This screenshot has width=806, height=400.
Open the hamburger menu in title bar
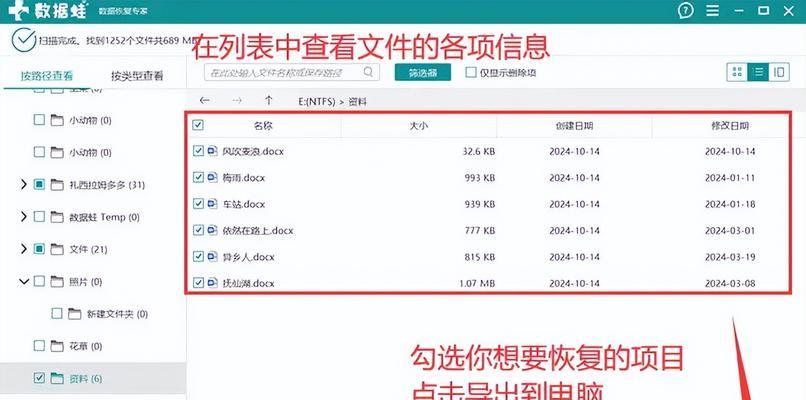(712, 10)
